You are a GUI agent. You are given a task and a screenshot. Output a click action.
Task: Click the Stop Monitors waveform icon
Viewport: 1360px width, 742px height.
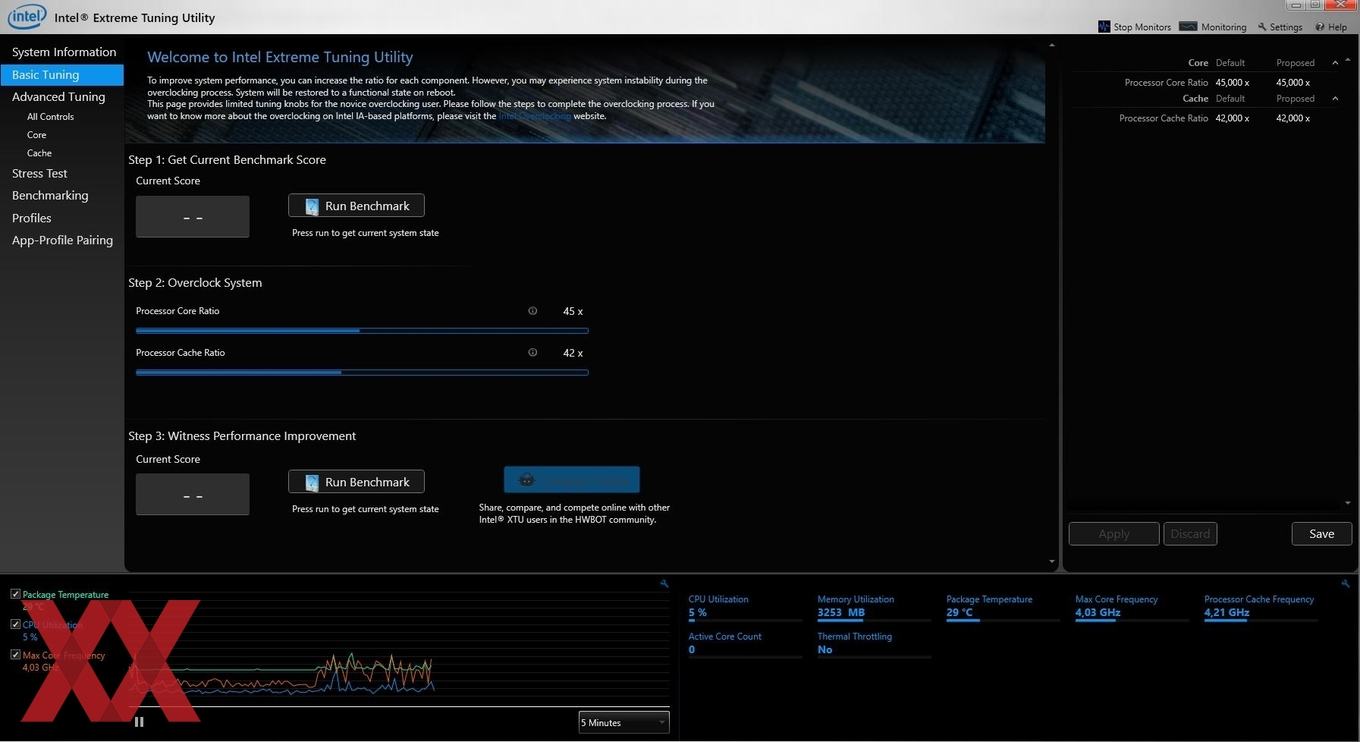[x=1104, y=27]
